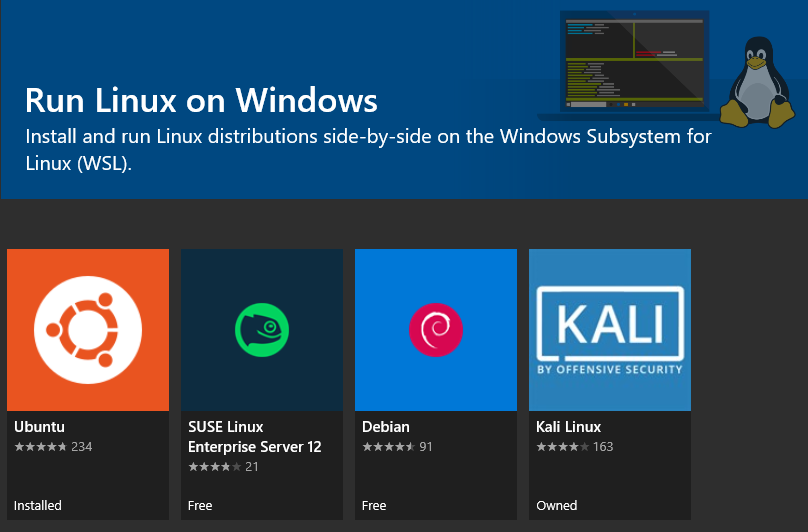Open the Debian swirl logo tile
The height and width of the screenshot is (532, 808).
click(x=436, y=330)
